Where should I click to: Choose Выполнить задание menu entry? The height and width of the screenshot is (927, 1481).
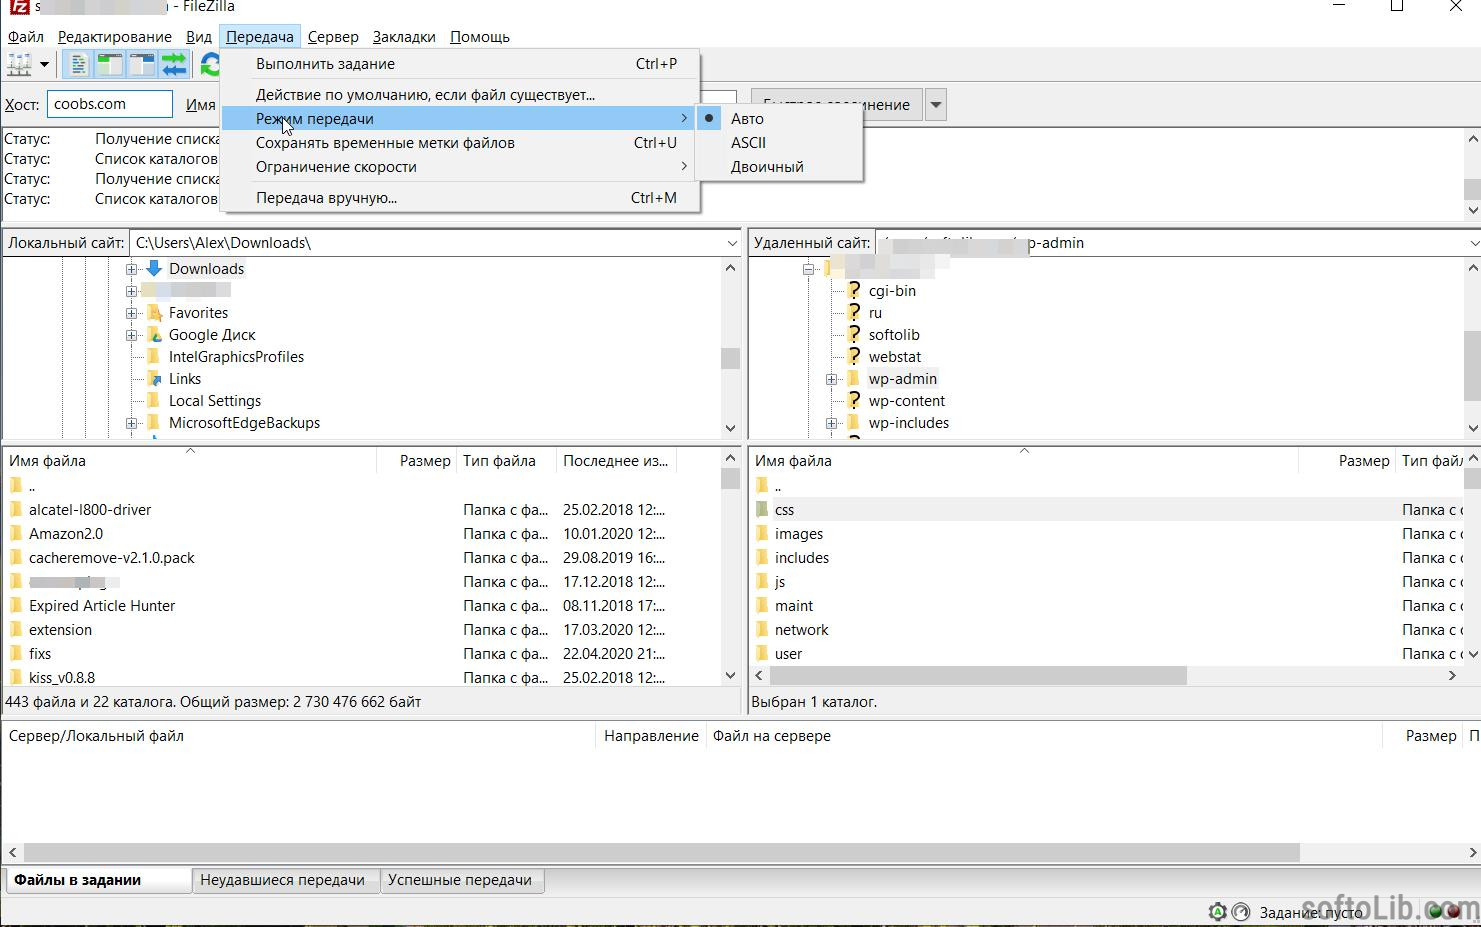(x=459, y=63)
